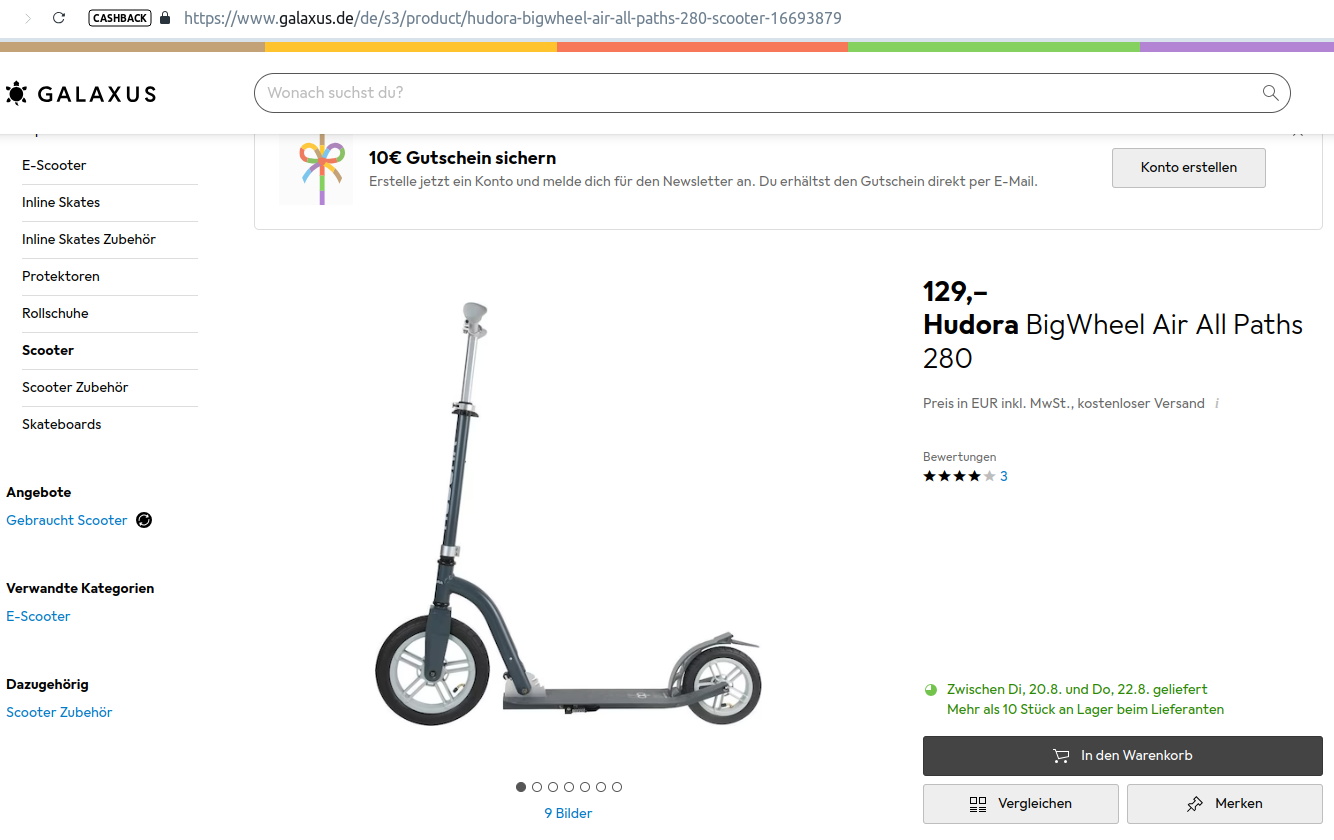The height and width of the screenshot is (840, 1334).
Task: Click the Vergleichen button
Action: click(1020, 804)
